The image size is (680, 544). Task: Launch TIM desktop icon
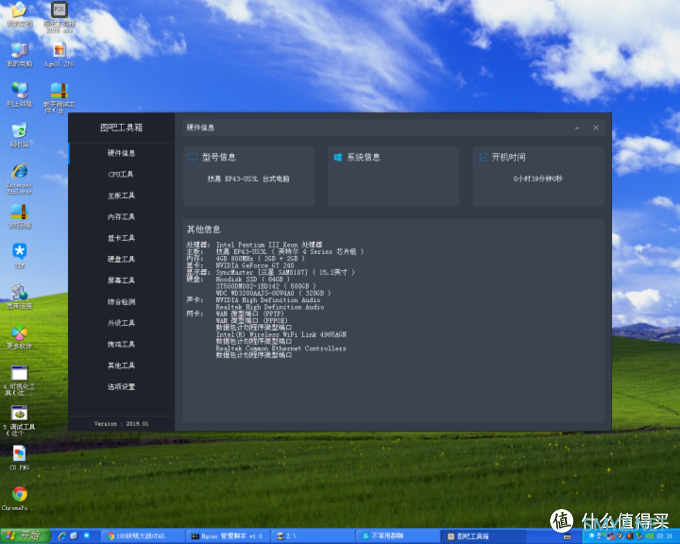pos(20,256)
